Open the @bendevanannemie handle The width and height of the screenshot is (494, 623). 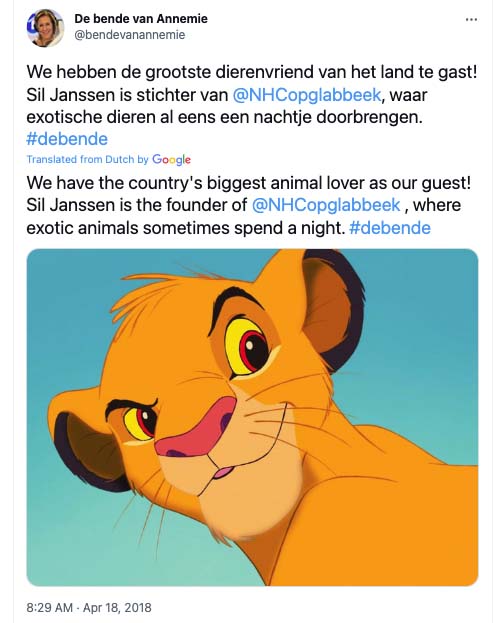point(130,35)
